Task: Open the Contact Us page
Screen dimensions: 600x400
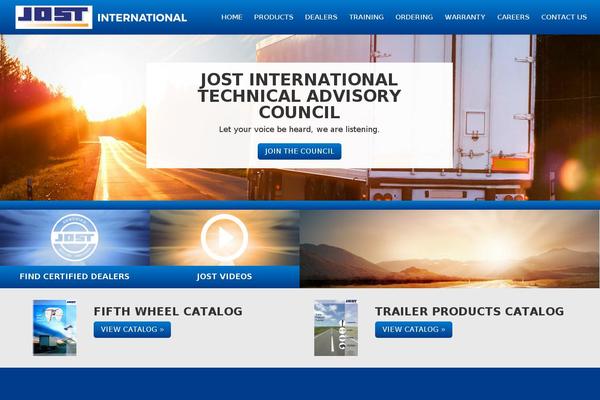Action: pyautogui.click(x=564, y=17)
